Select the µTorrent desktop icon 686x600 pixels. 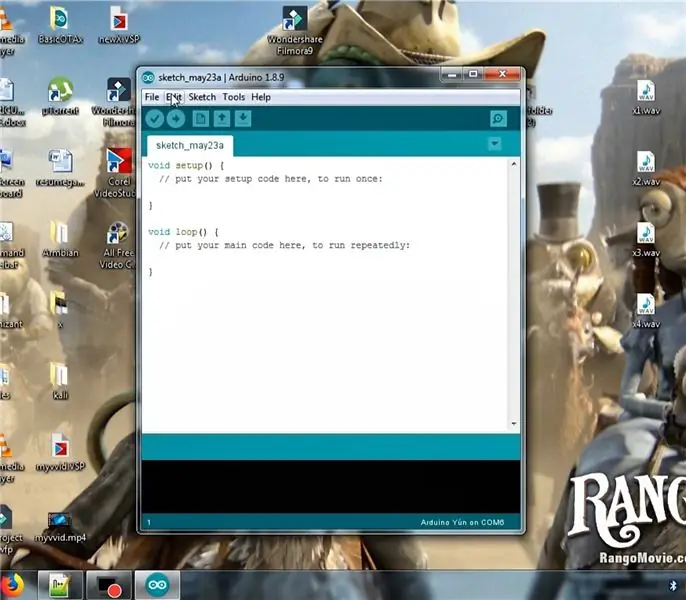click(x=60, y=96)
